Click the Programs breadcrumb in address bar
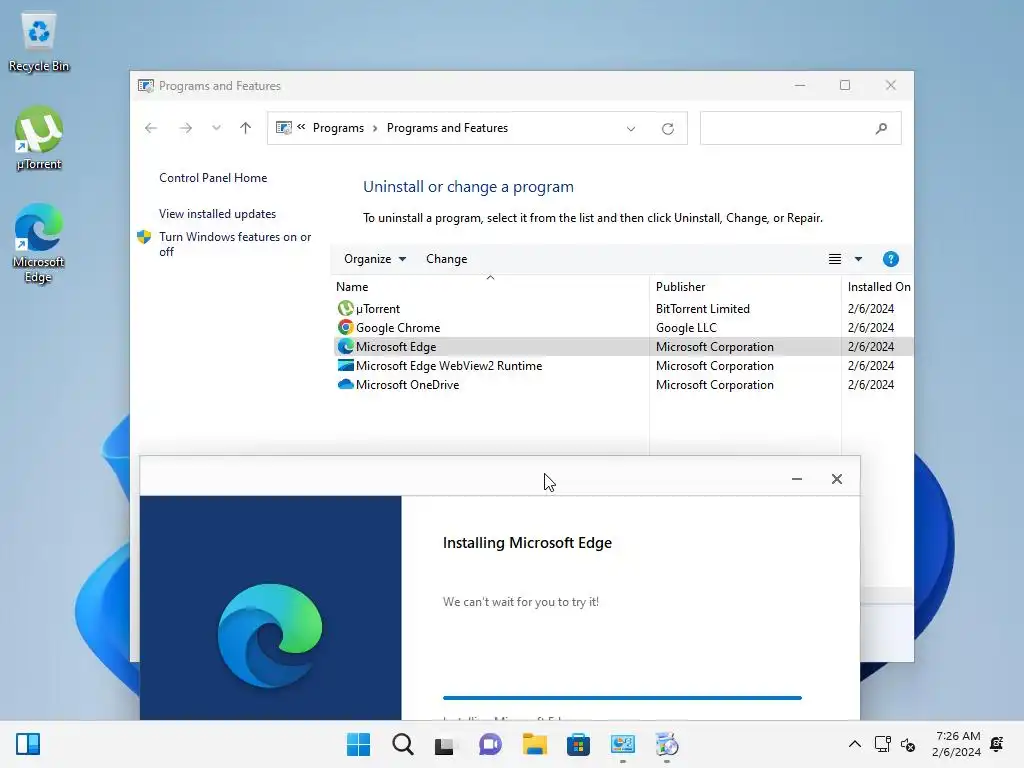Viewport: 1024px width, 768px height. pos(338,128)
